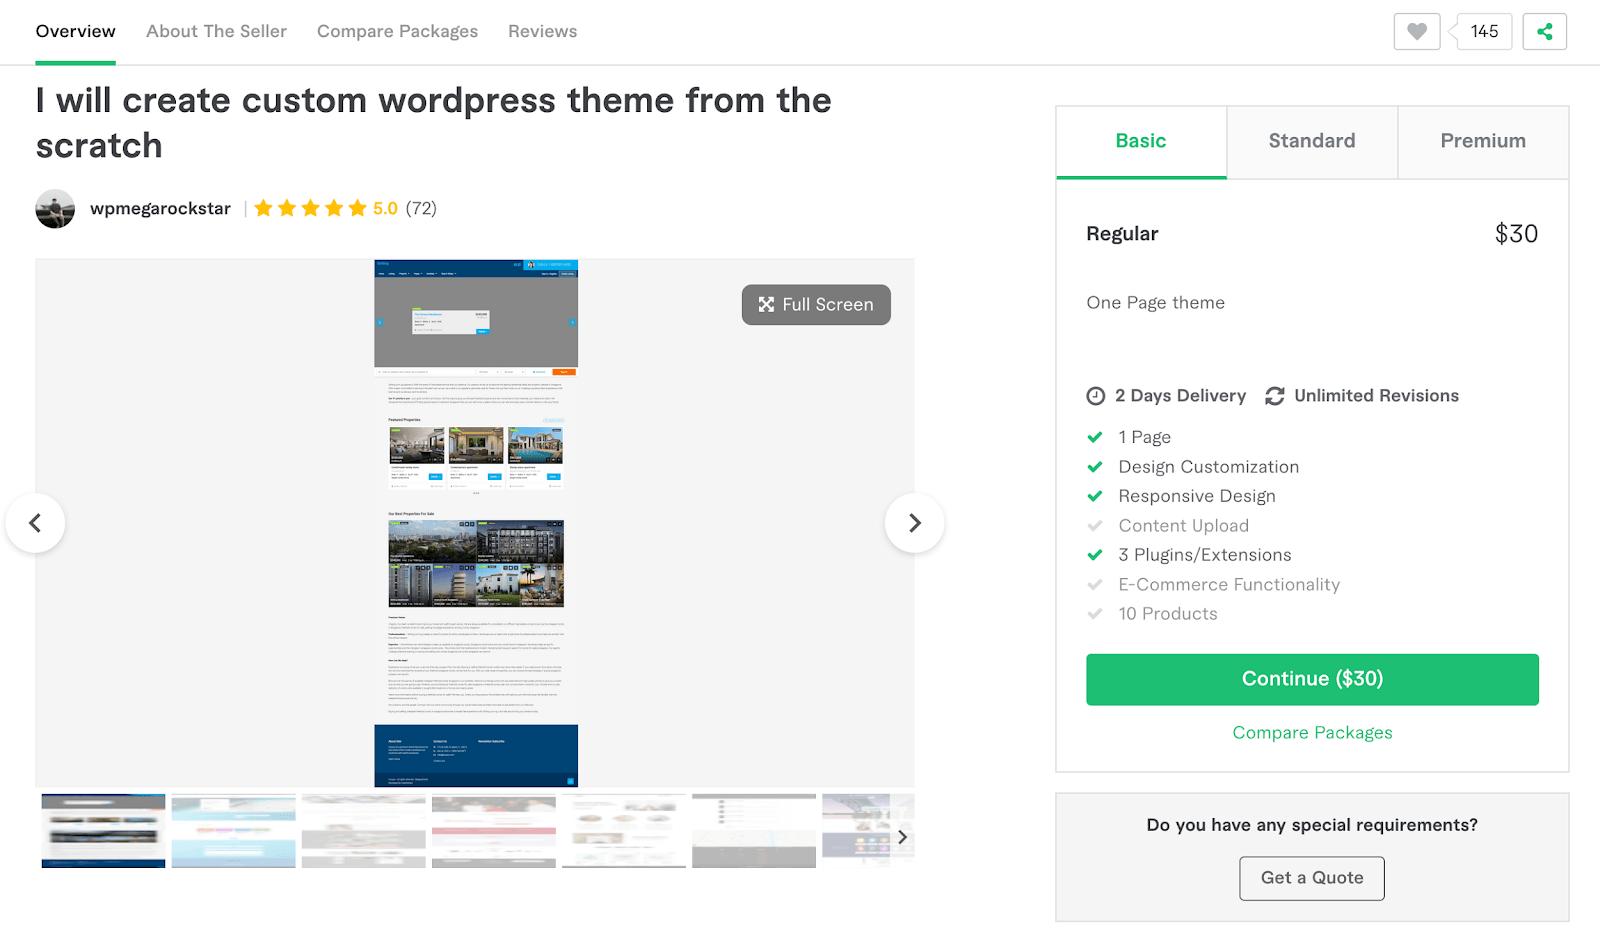Click the 145 favorites counter

[1484, 32]
